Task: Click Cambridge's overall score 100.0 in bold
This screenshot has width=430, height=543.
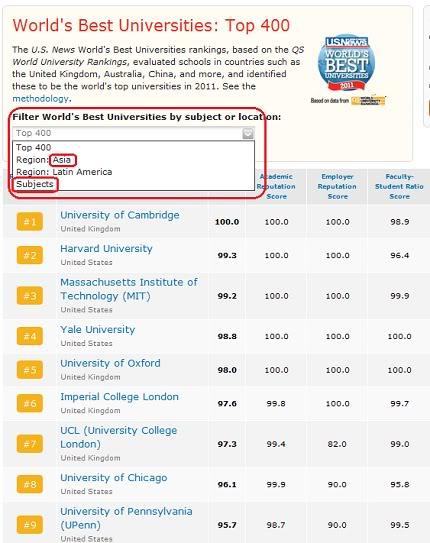Action: tap(227, 222)
